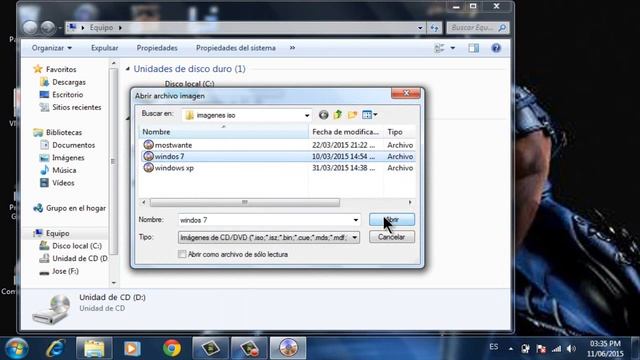Toggle the preview pane icon
The height and width of the screenshot is (360, 640).
(473, 48)
